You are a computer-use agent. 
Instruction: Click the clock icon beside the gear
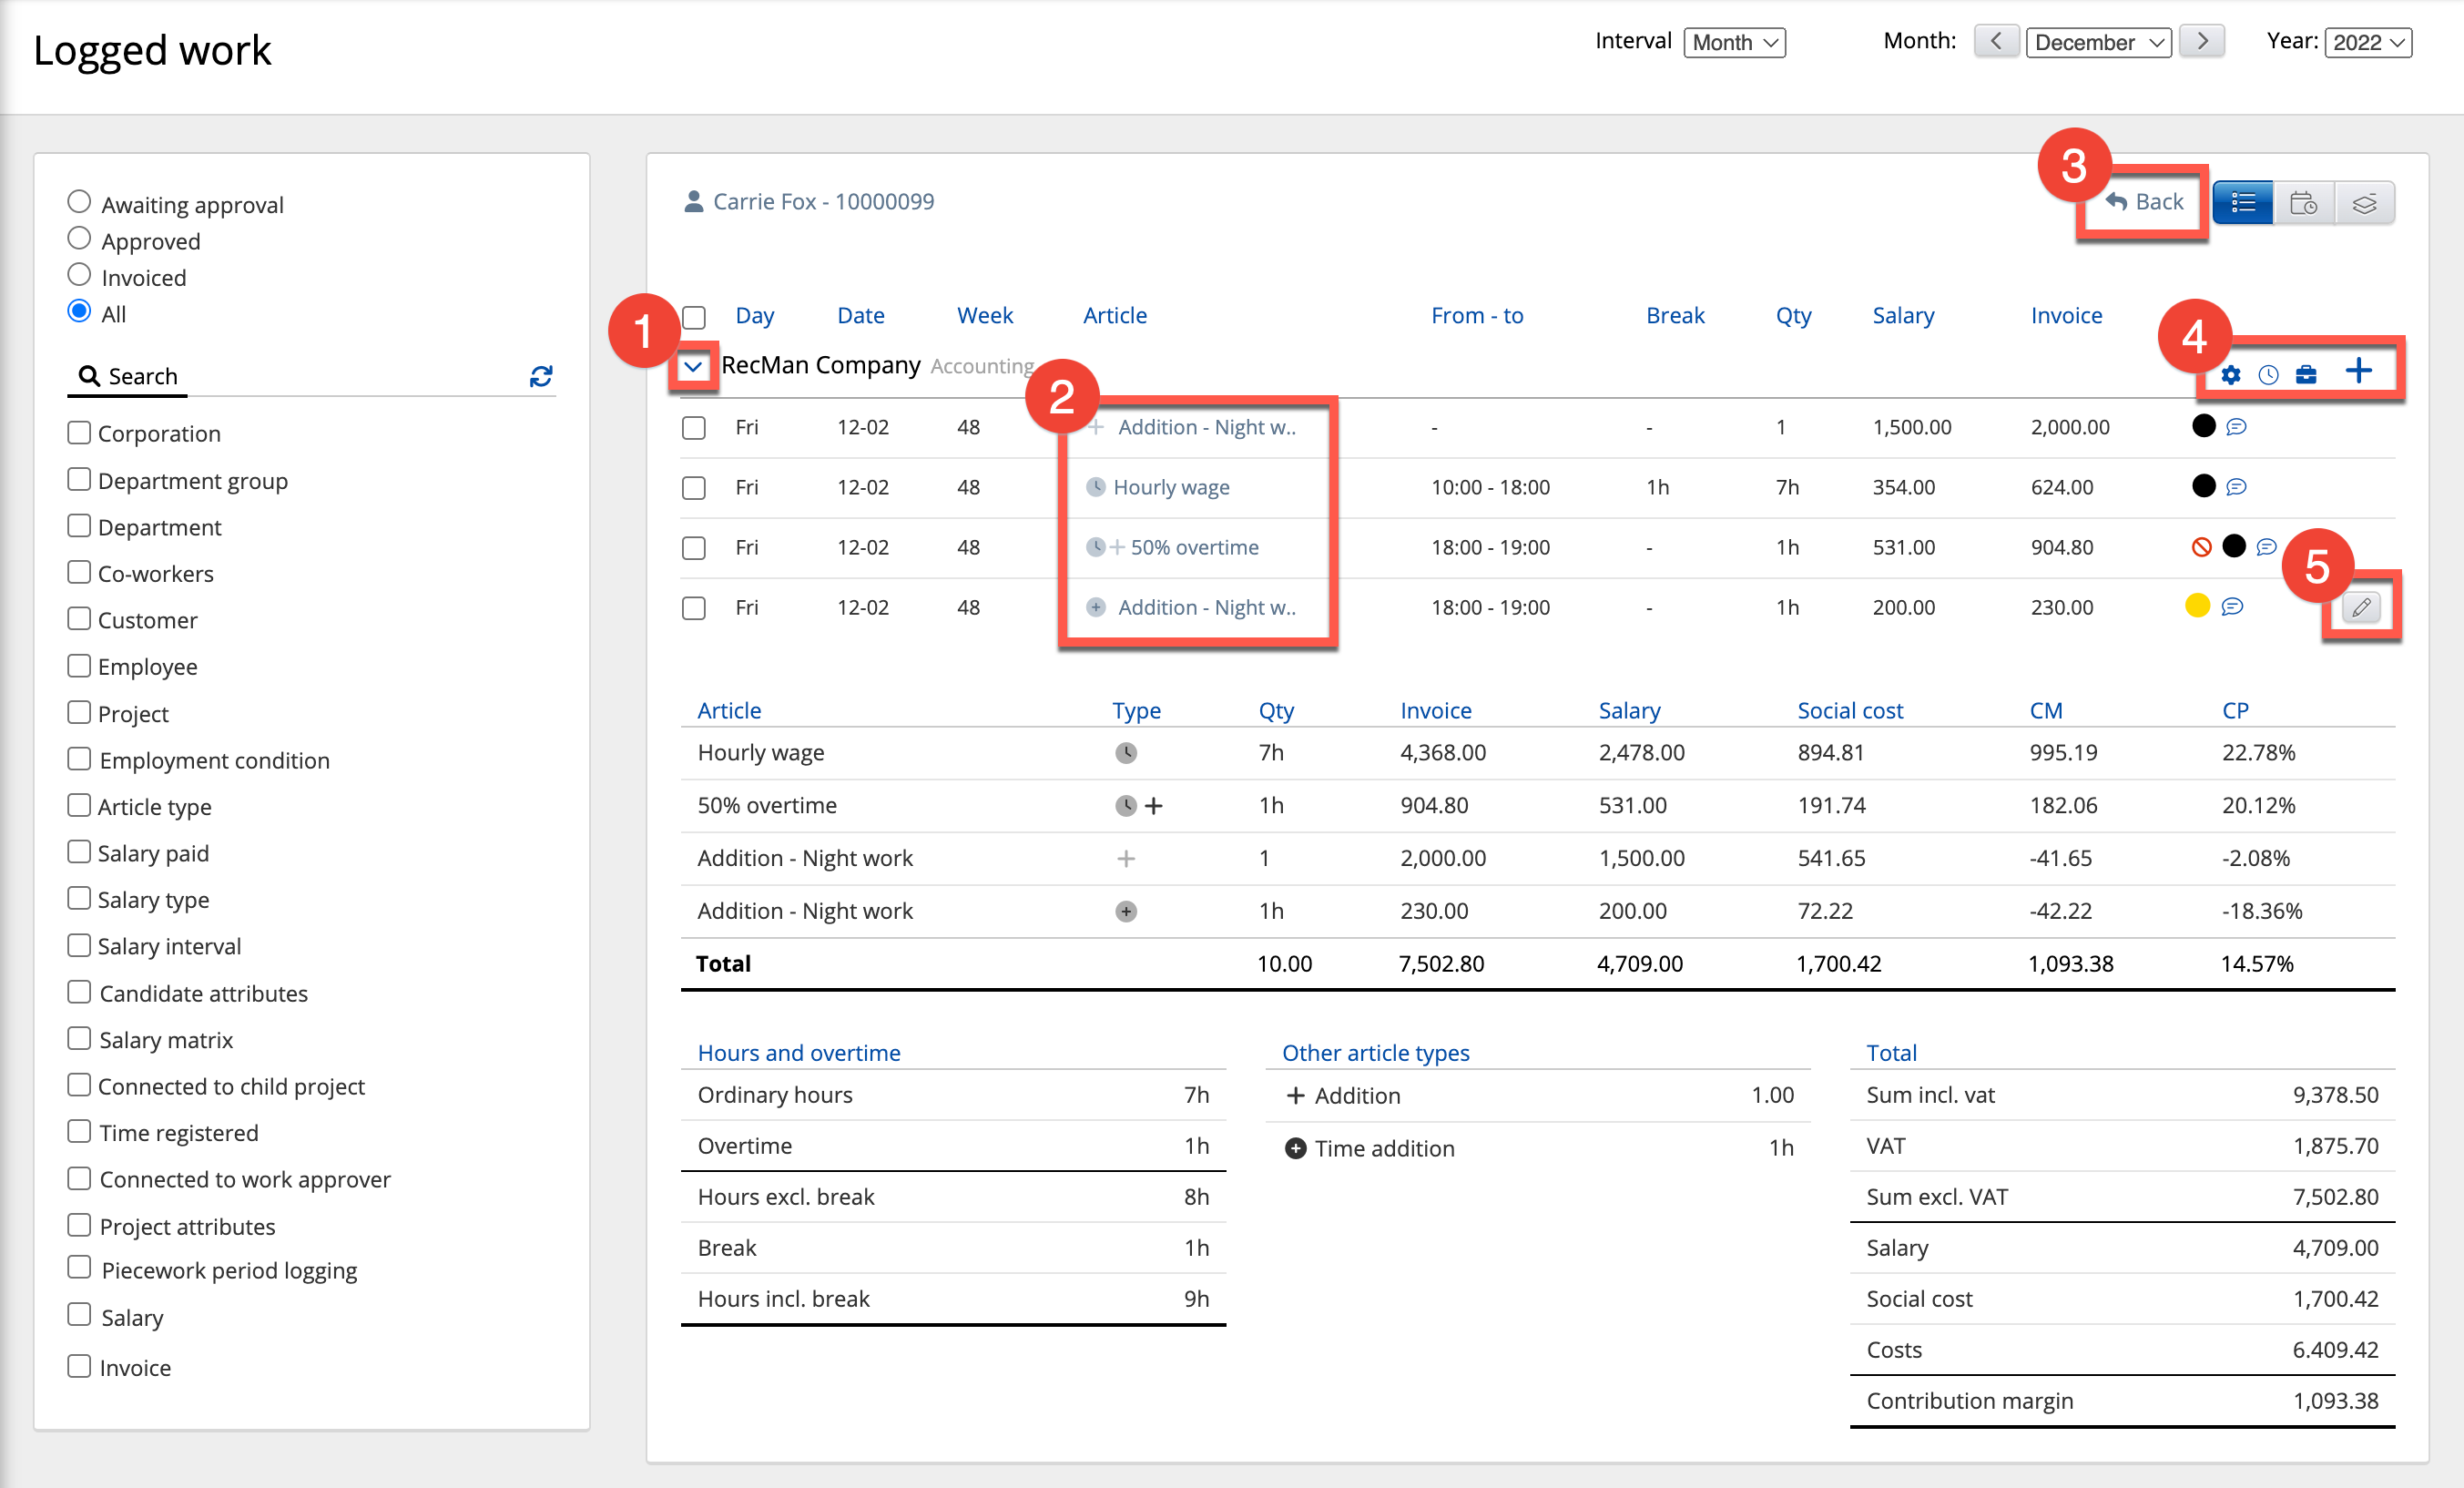point(2268,375)
